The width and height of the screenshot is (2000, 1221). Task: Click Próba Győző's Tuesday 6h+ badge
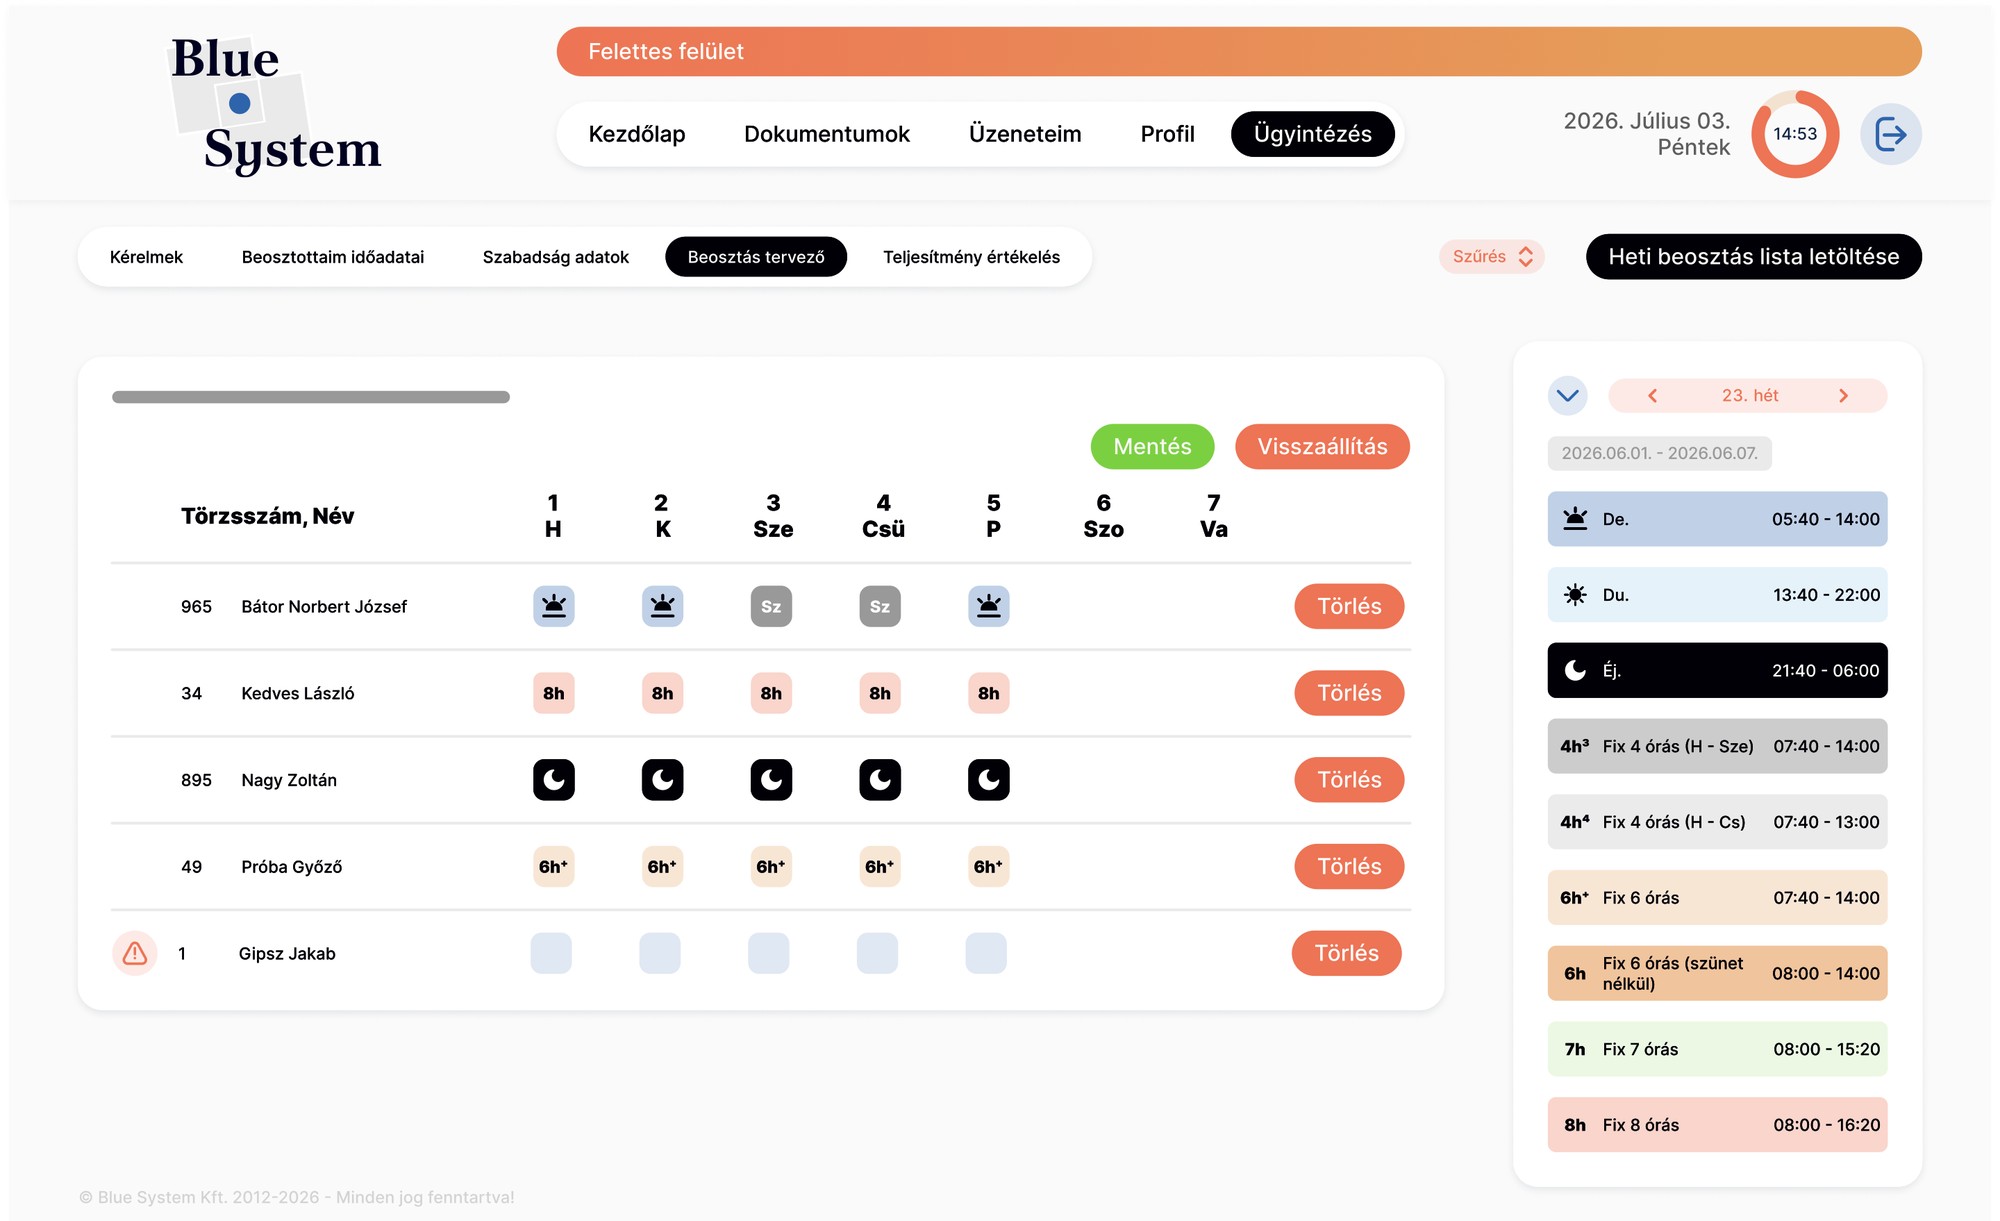[x=662, y=866]
